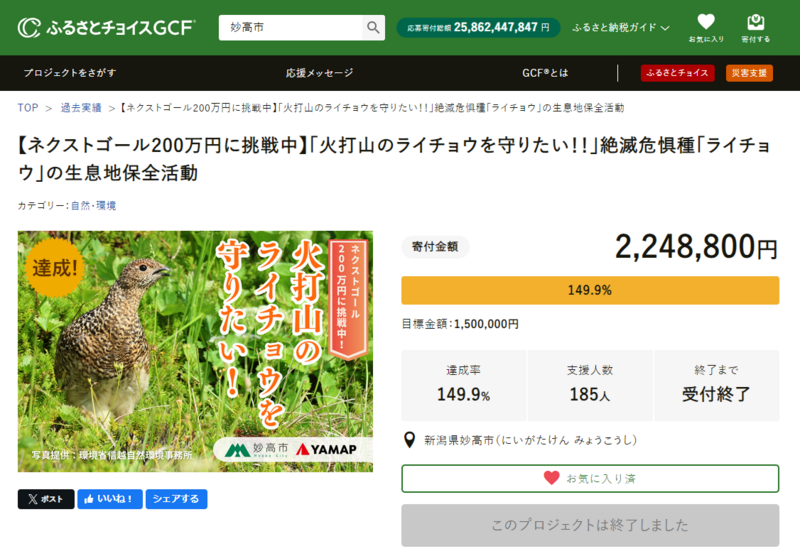Click the 新潟県妙高市(にいがたけん みょうこうし) location text
The width and height of the screenshot is (800, 556).
[x=531, y=440]
